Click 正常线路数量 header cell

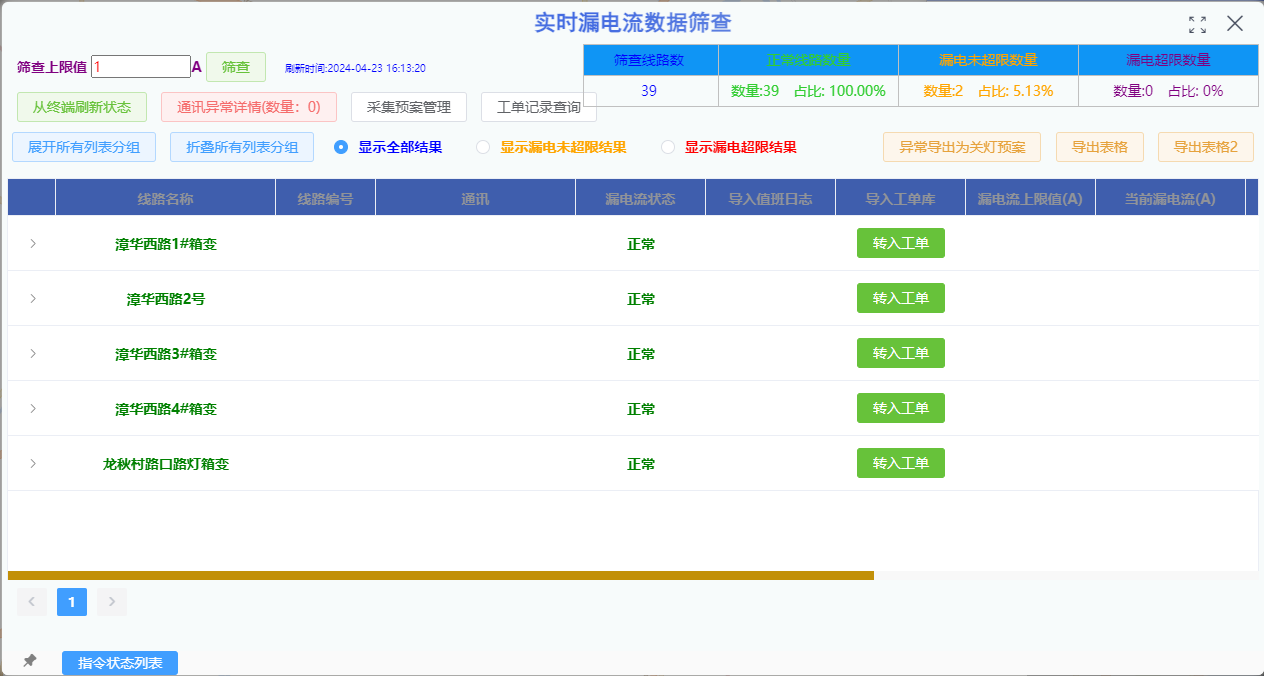click(x=809, y=60)
